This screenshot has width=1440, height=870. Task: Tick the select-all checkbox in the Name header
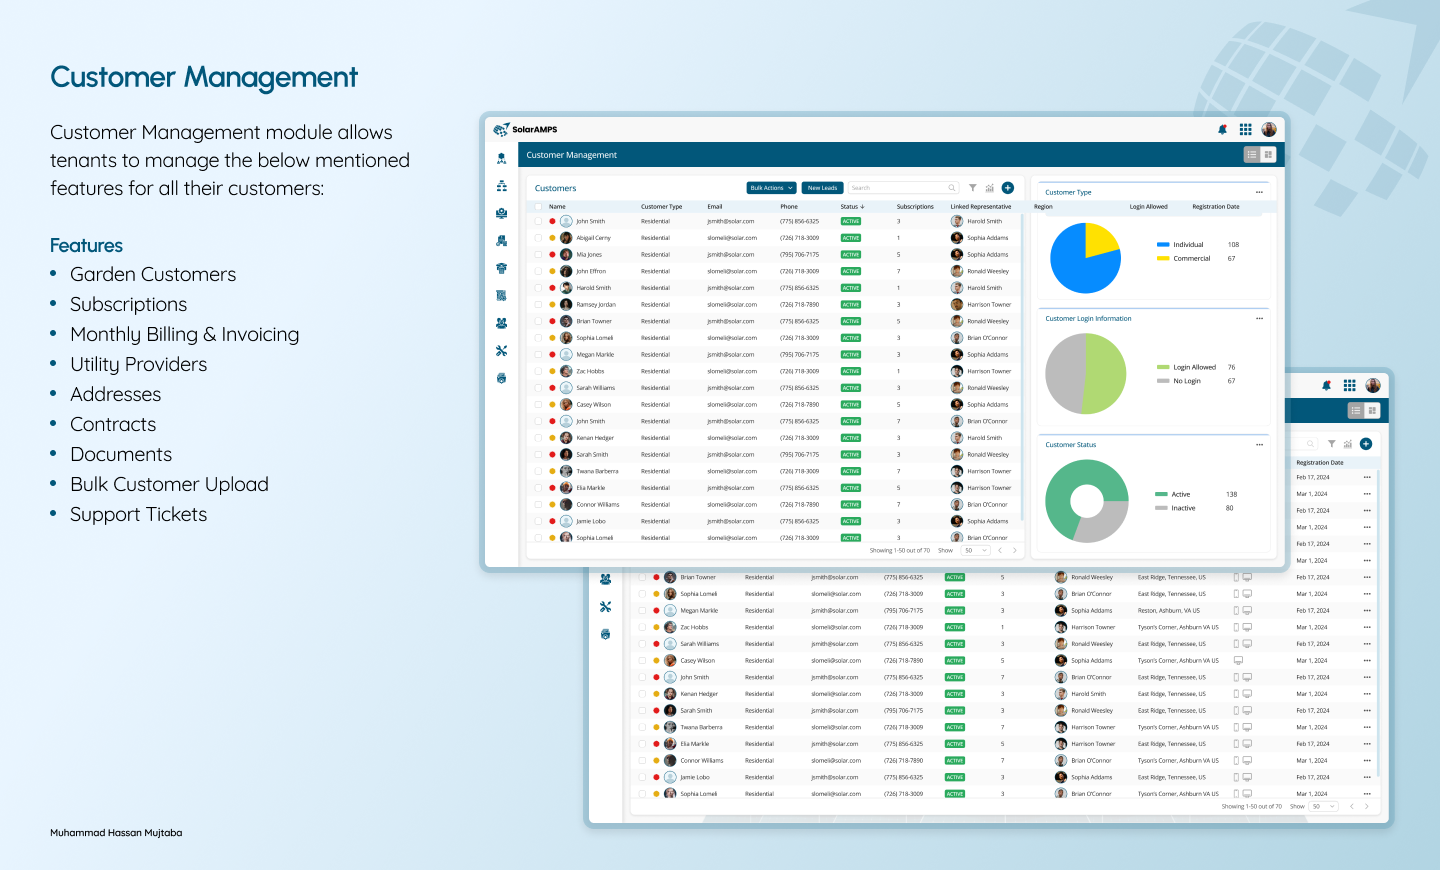[x=538, y=207]
